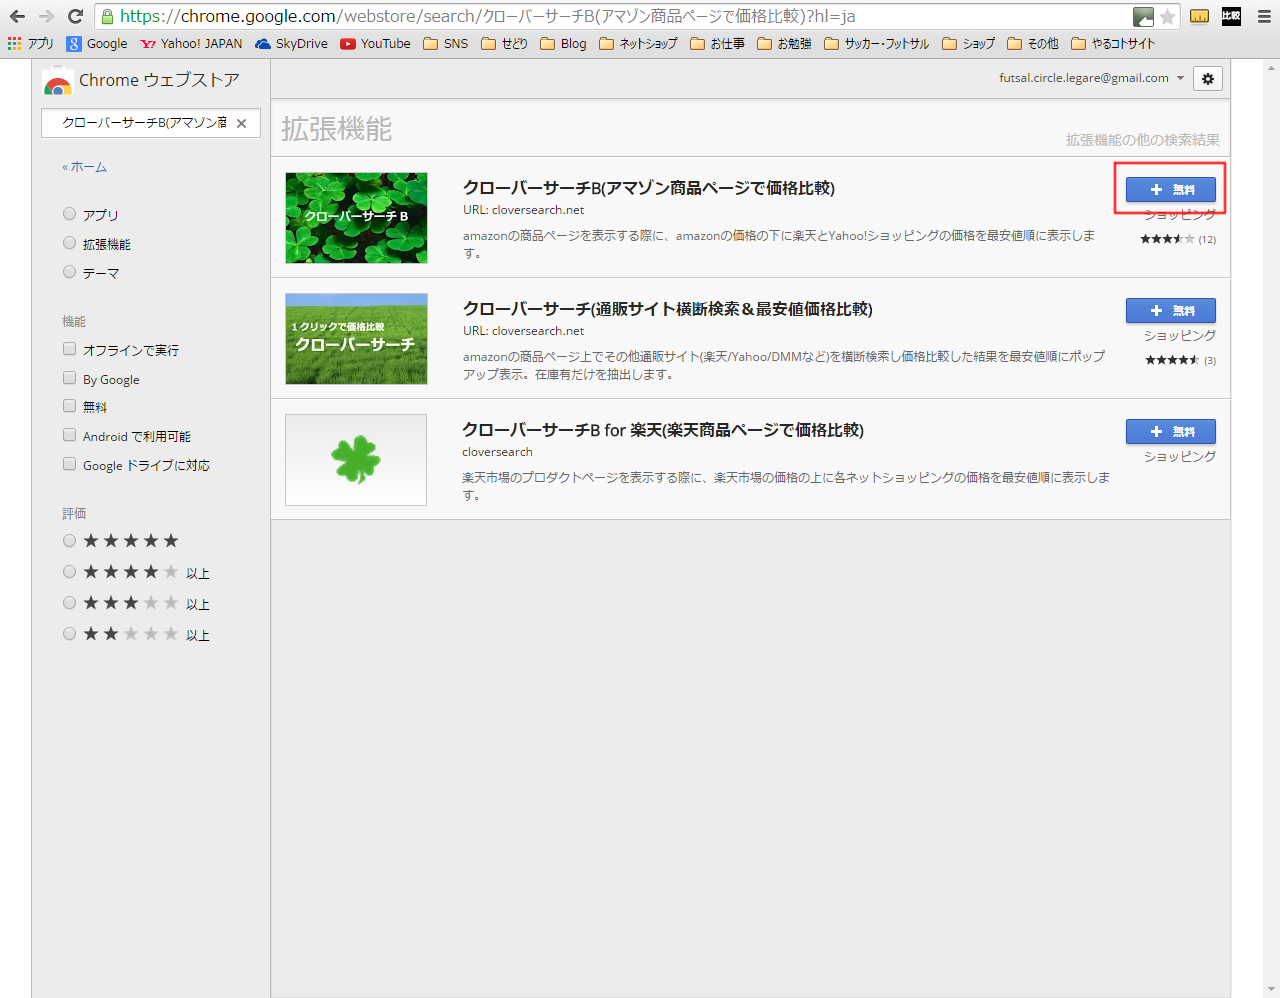Open ショップ bookmark folder

(x=968, y=44)
